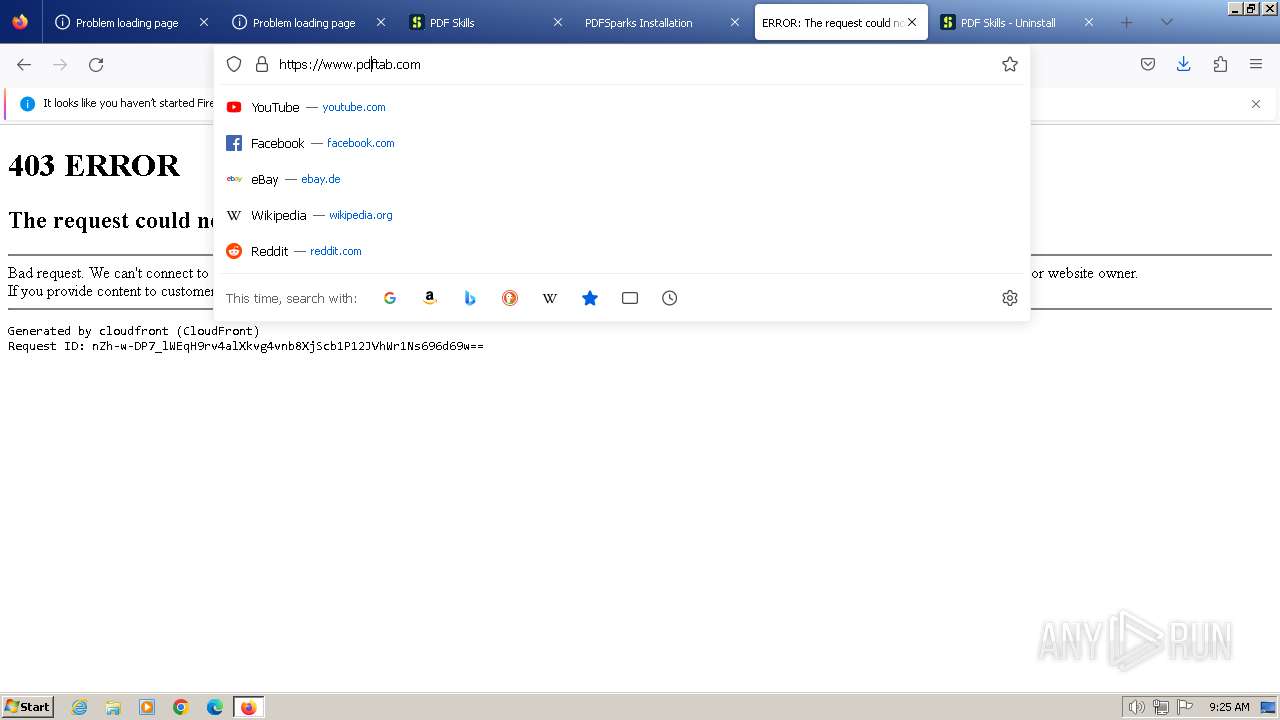
Task: Open a new tab with plus button
Action: point(1127,22)
